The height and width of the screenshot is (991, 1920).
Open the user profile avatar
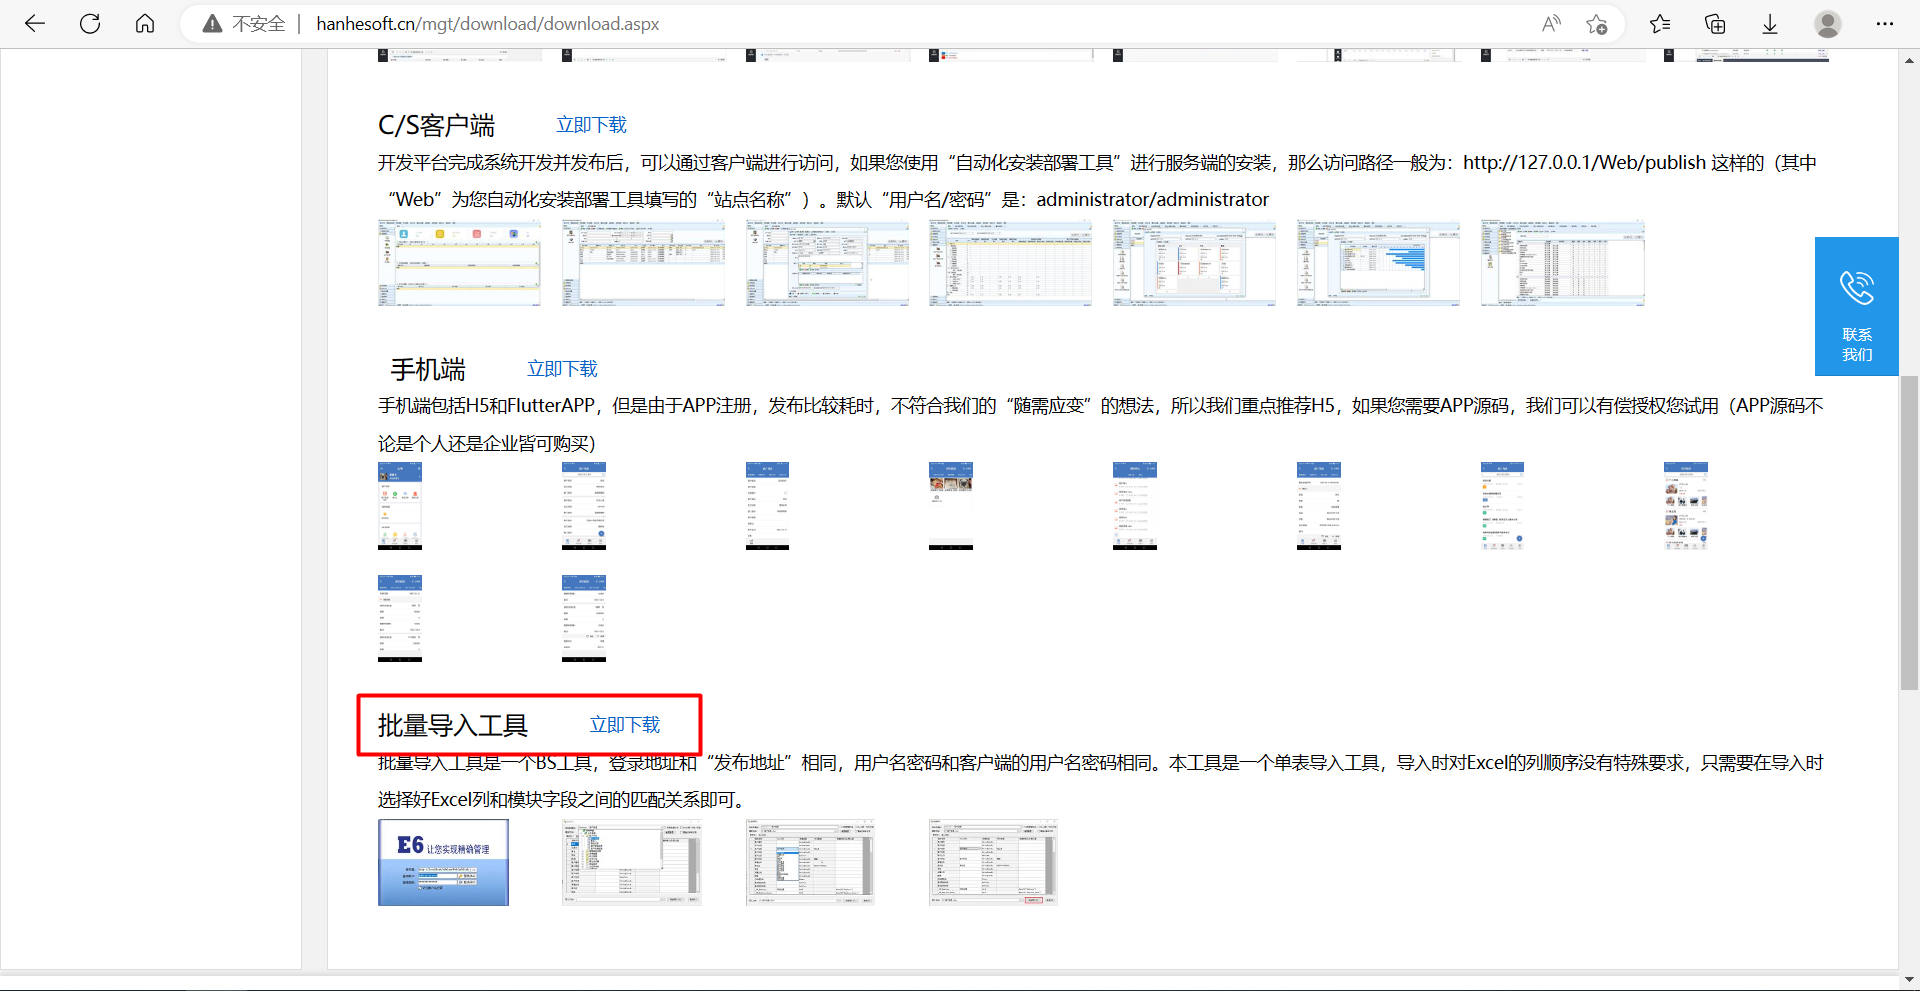click(1828, 24)
